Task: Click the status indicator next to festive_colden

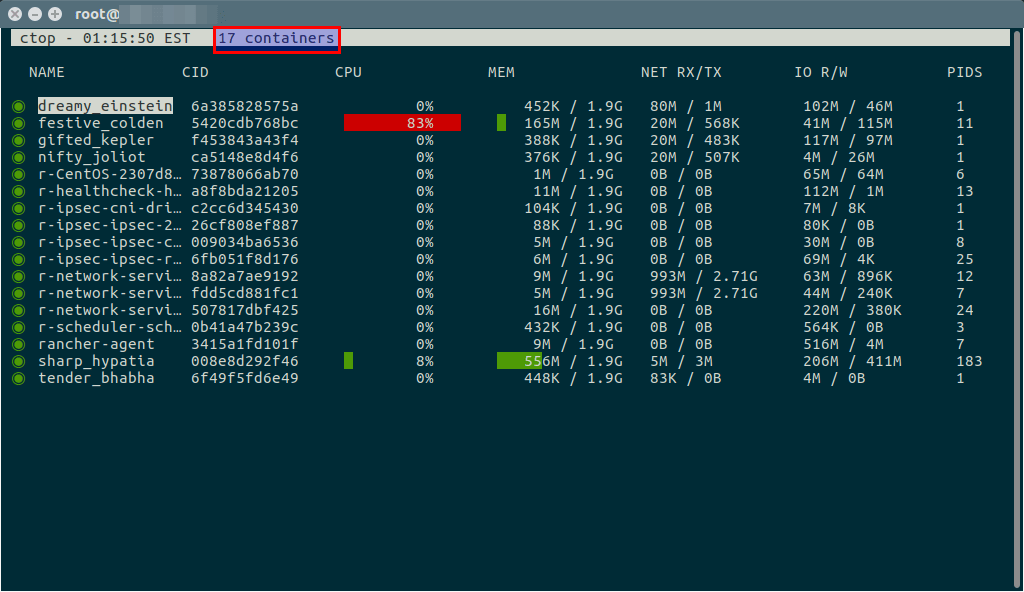Action: tap(18, 123)
